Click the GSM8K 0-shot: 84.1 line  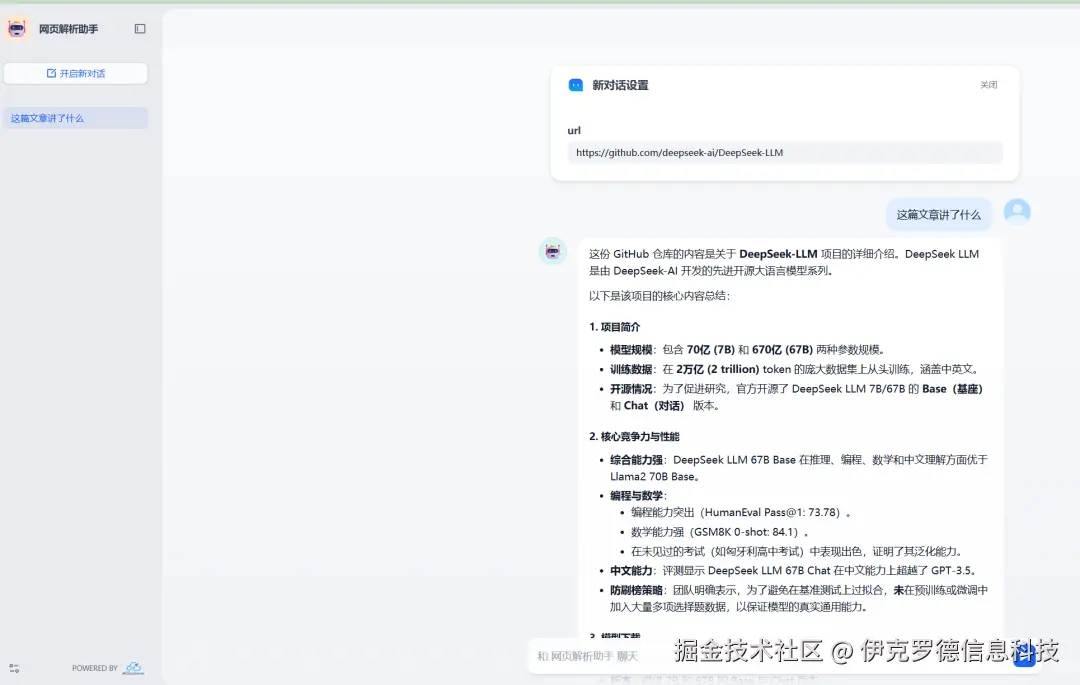(720, 531)
